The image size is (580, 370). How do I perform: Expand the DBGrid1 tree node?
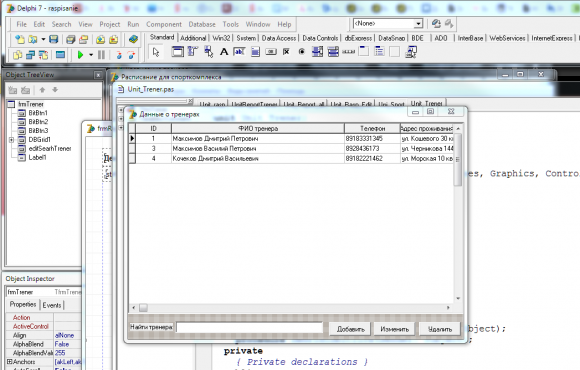[x=11, y=140]
